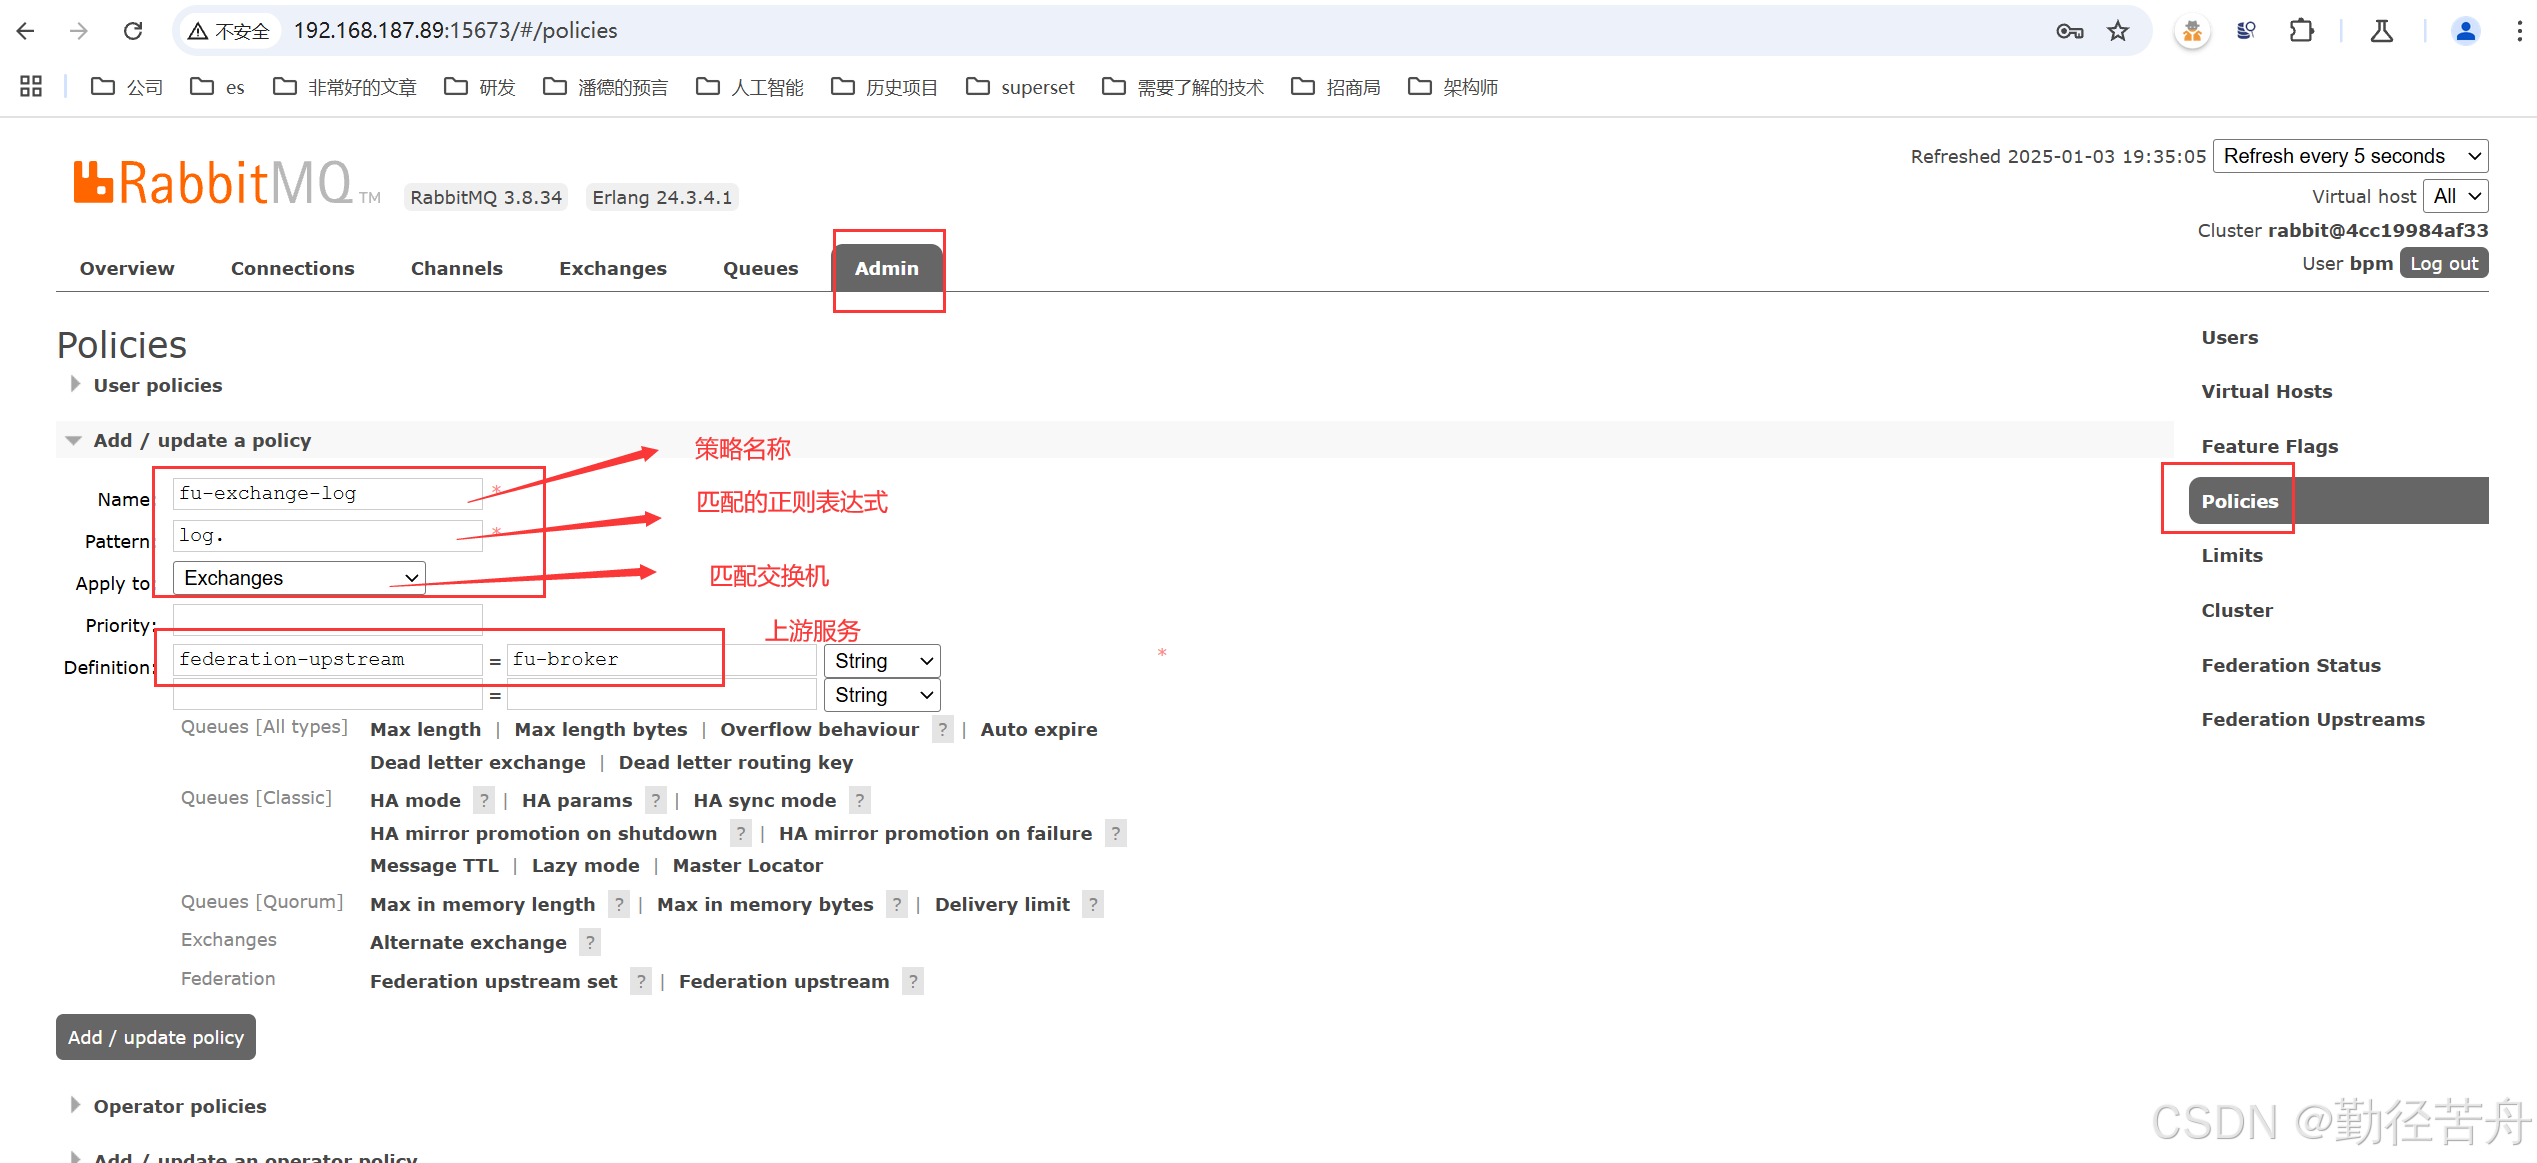Switch to the Overview tab
This screenshot has height=1163, width=2537.
[x=126, y=268]
